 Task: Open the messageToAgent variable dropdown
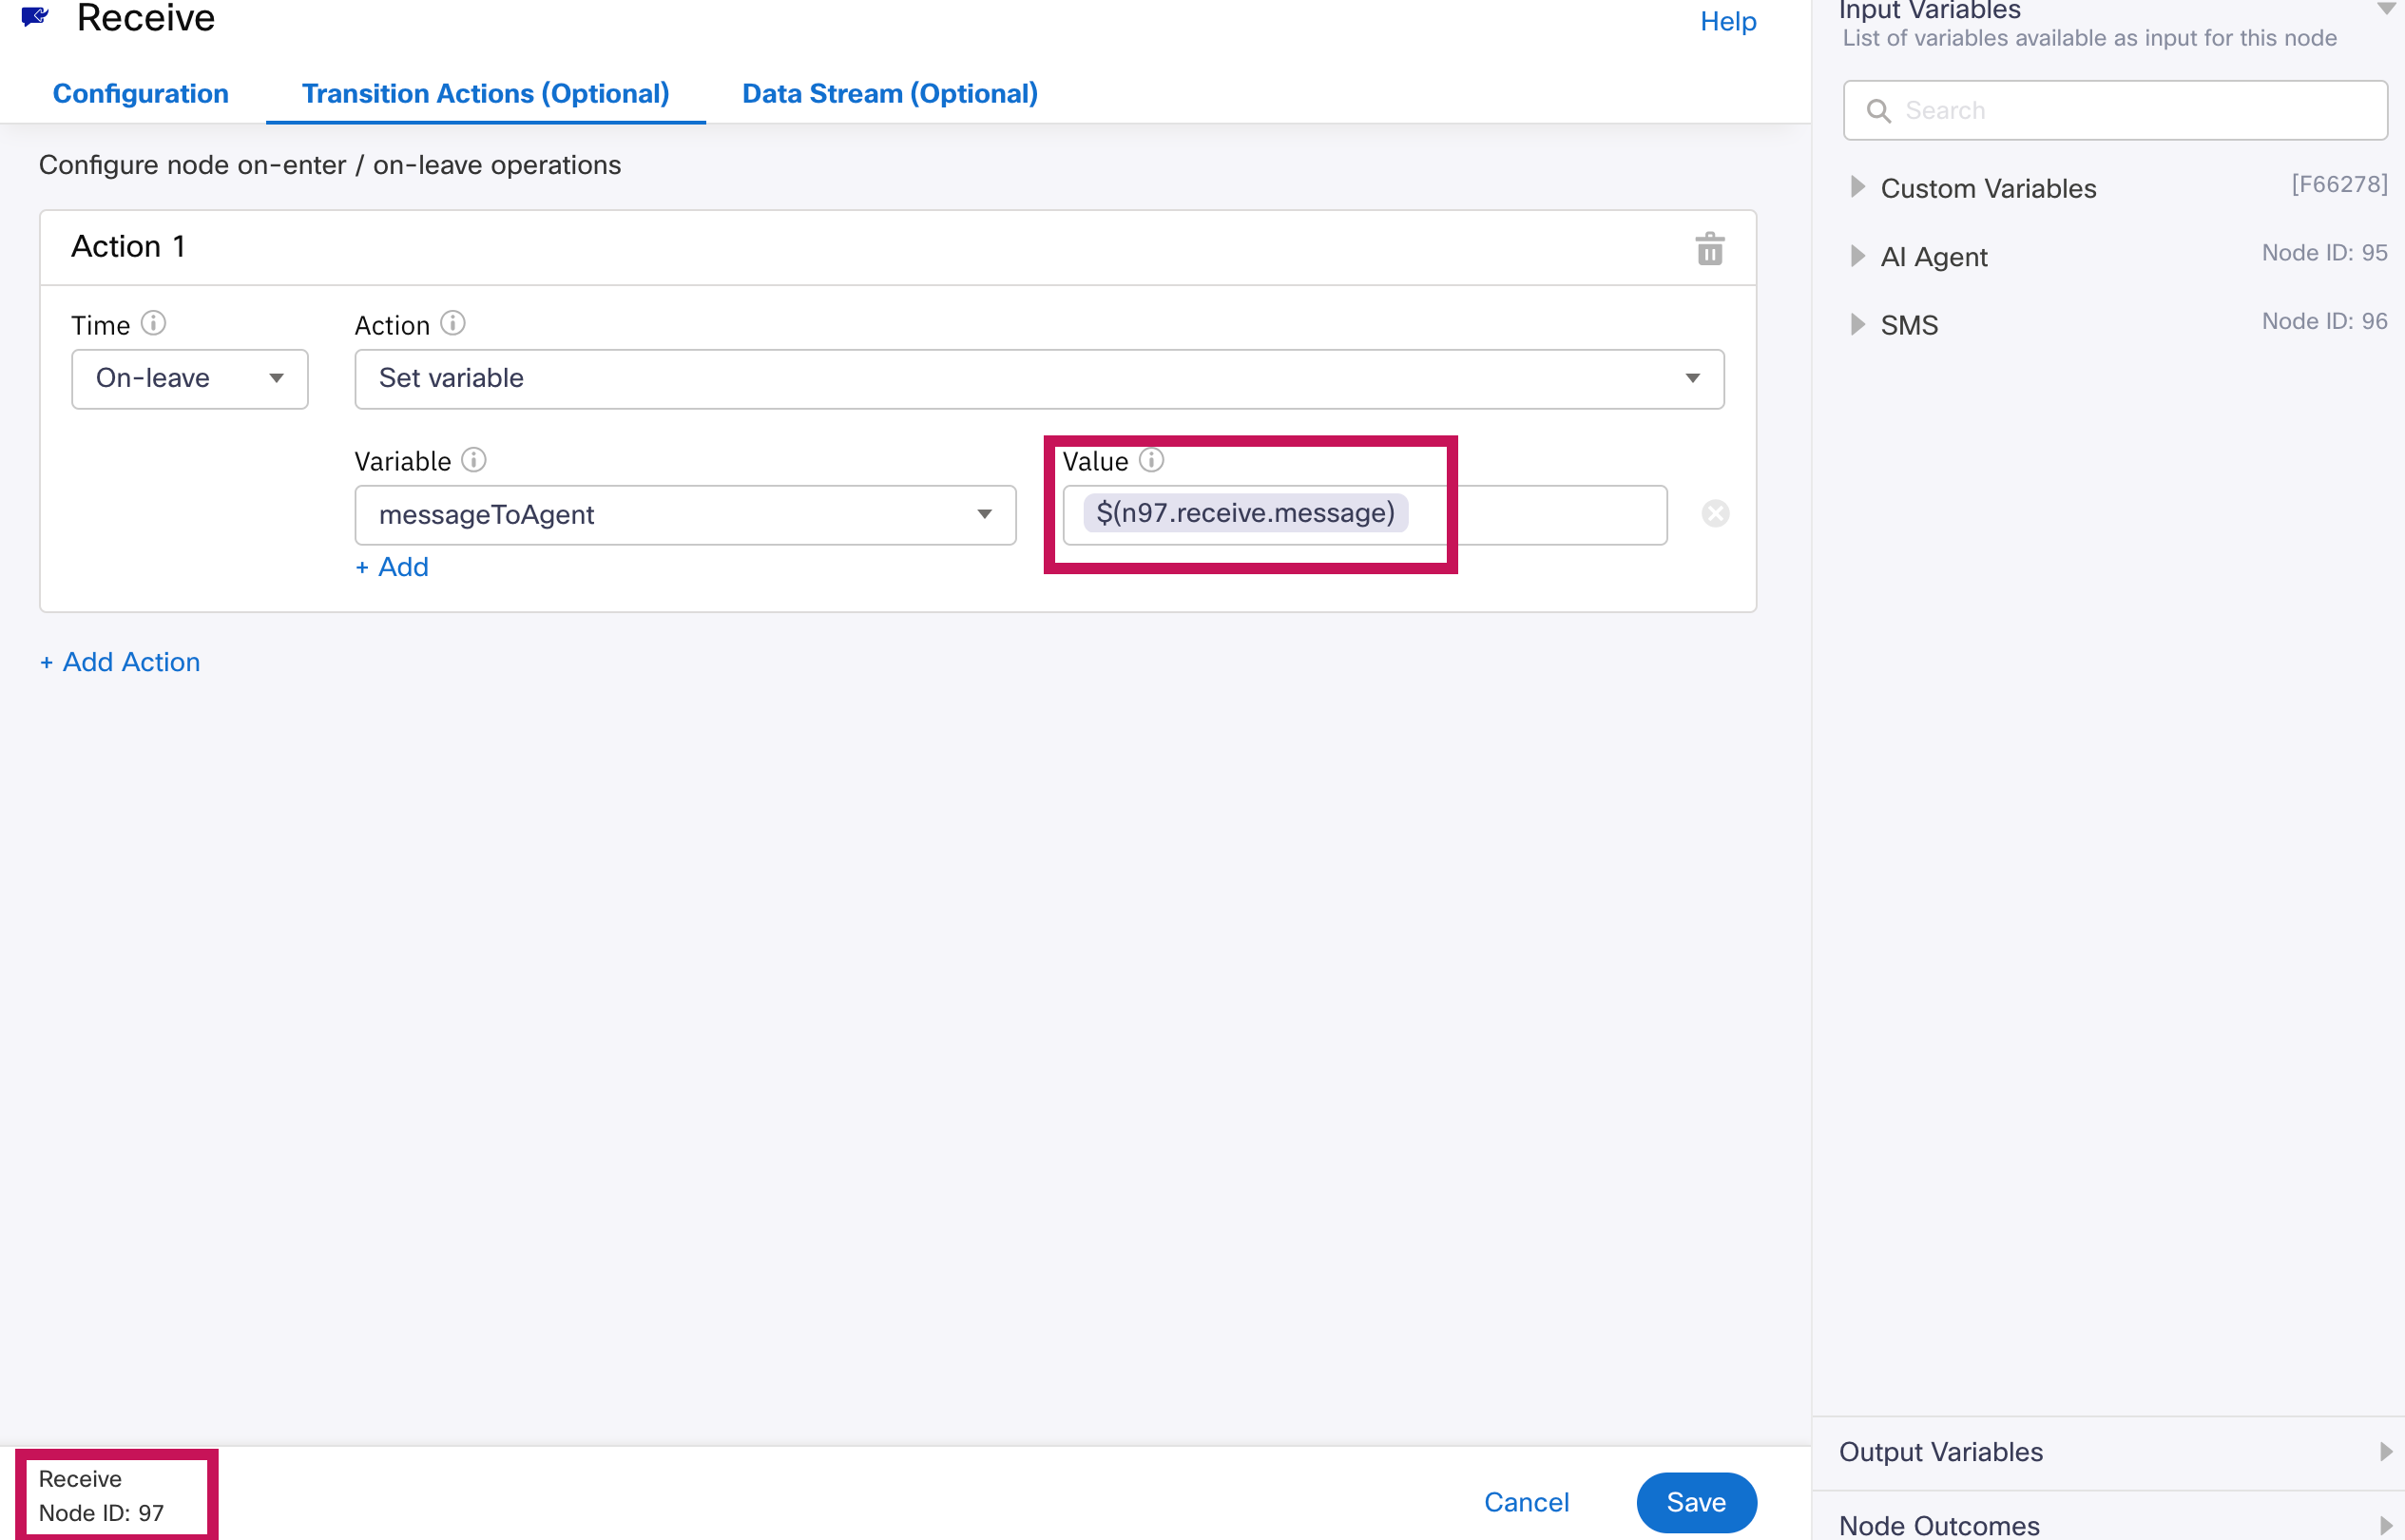685,515
